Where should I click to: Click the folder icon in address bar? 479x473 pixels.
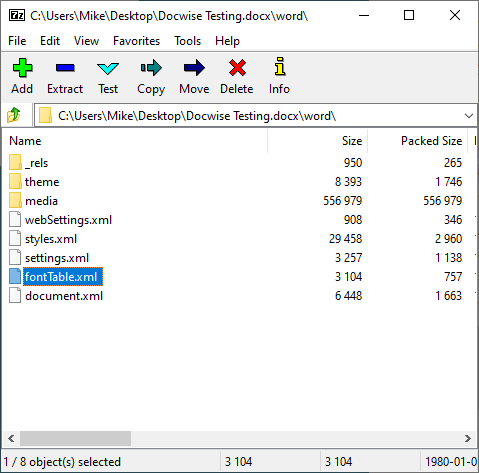[45, 115]
